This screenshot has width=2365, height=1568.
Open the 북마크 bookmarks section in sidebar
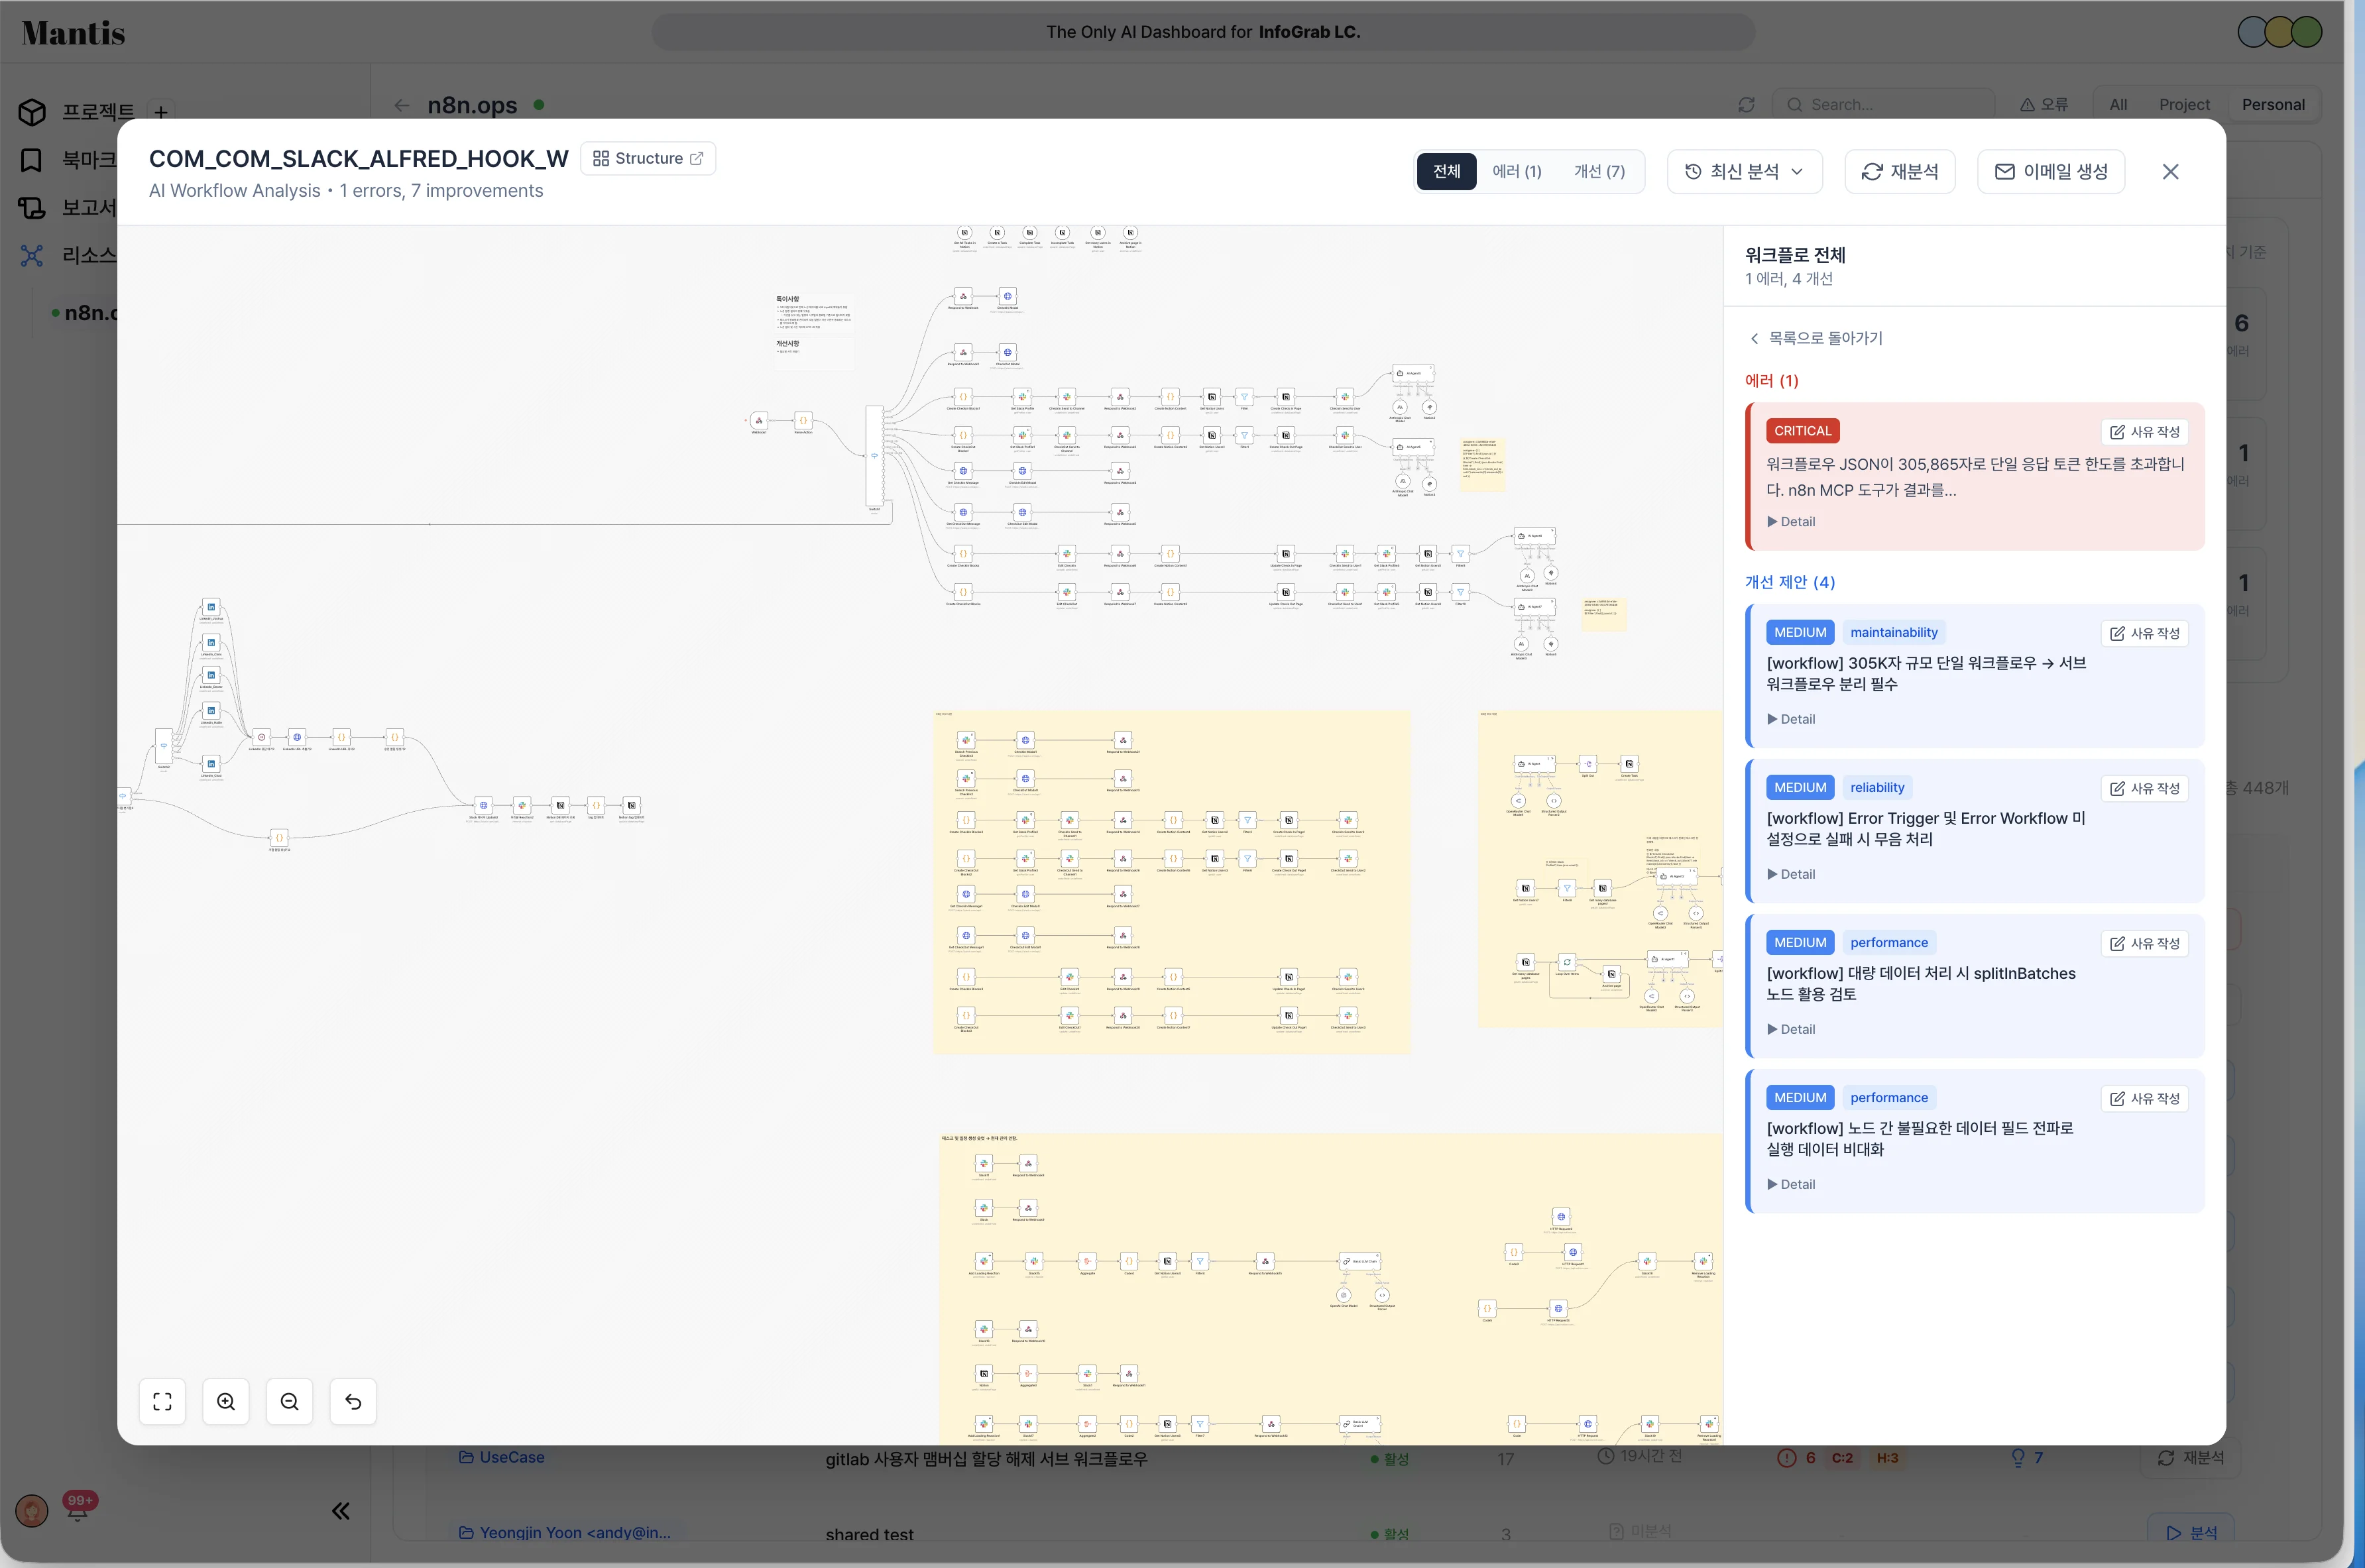(31, 160)
